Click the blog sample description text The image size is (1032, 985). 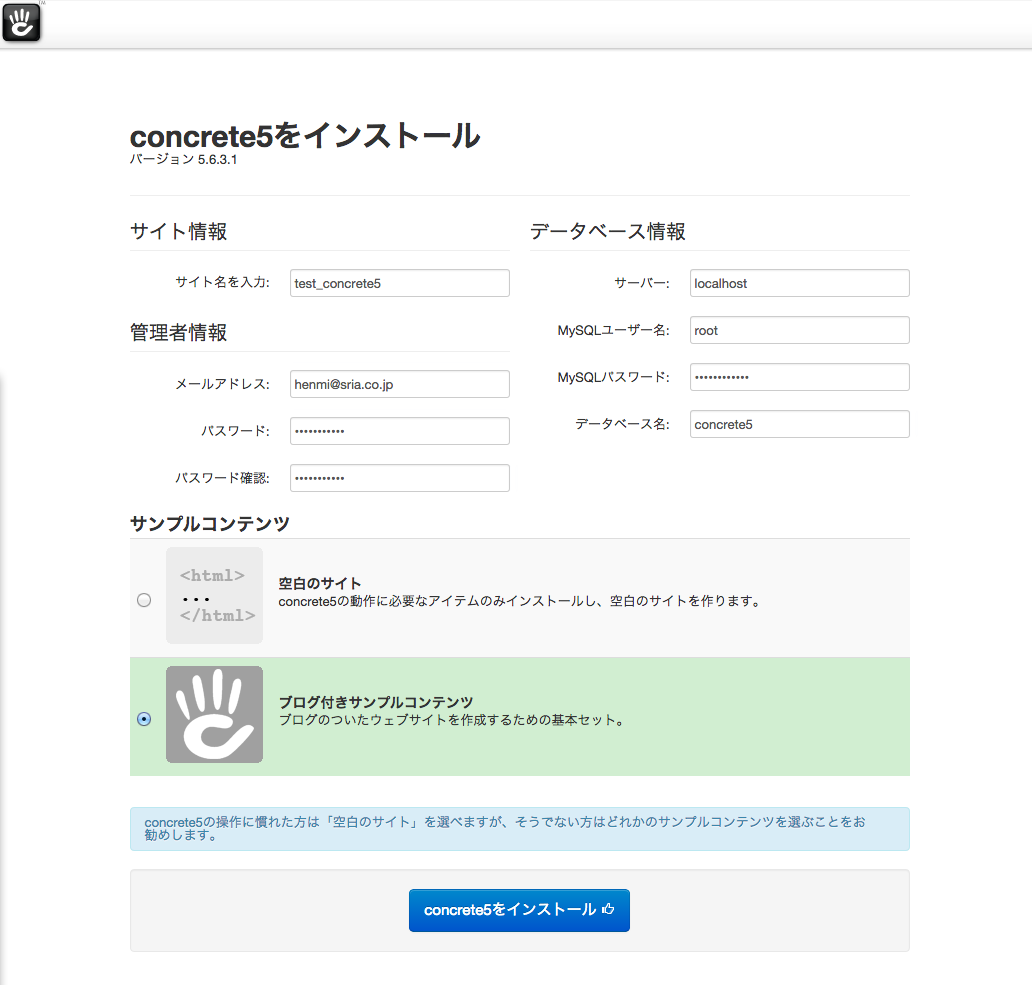tap(452, 720)
